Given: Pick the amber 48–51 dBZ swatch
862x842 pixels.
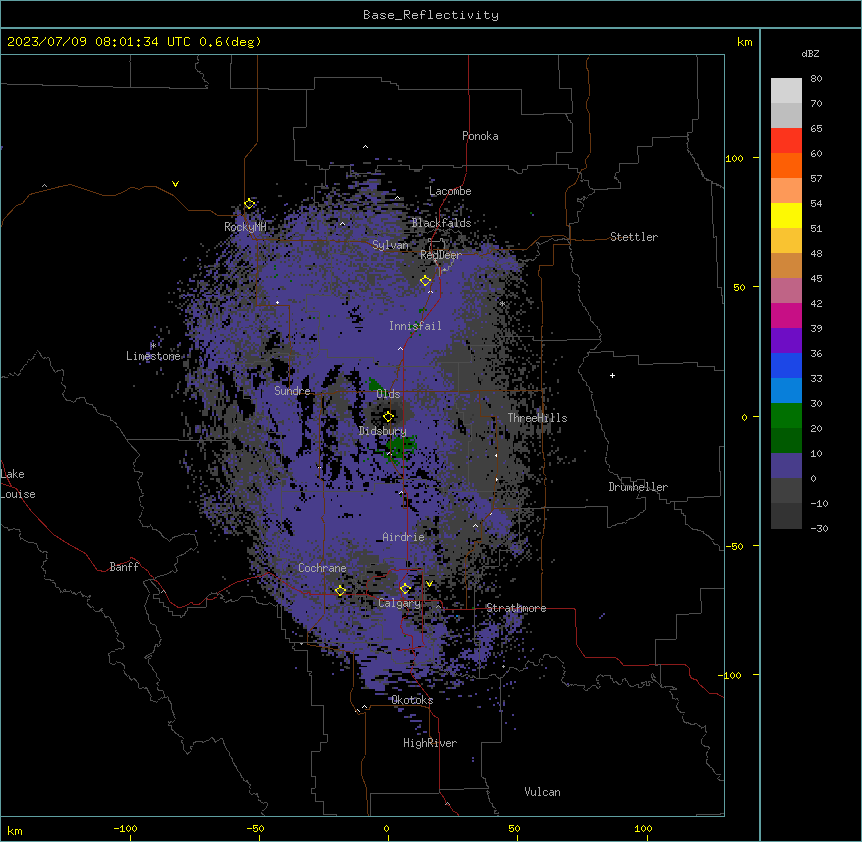Looking at the screenshot, I should 786,241.
